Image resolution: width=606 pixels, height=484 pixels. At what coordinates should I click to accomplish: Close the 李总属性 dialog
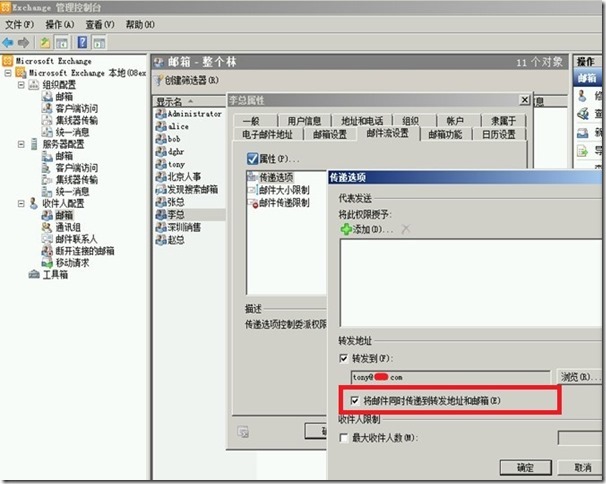[x=524, y=100]
